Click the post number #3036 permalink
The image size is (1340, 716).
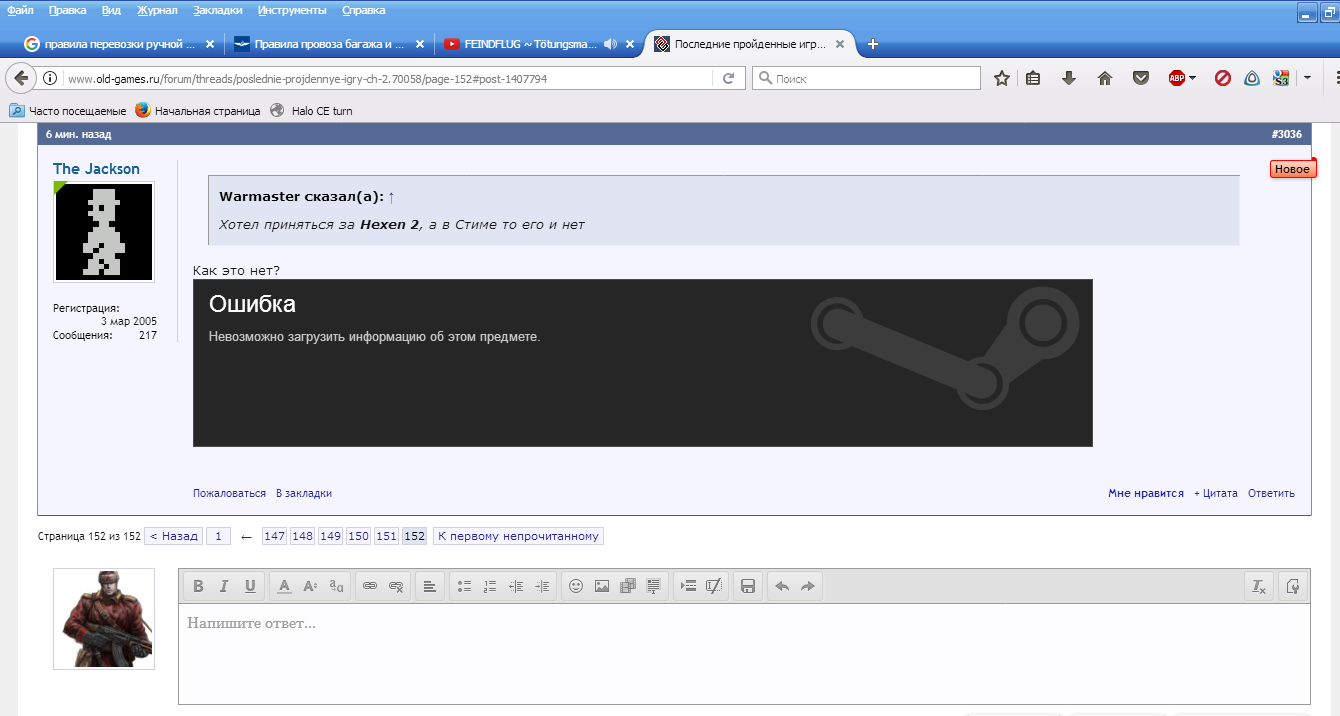(1286, 134)
